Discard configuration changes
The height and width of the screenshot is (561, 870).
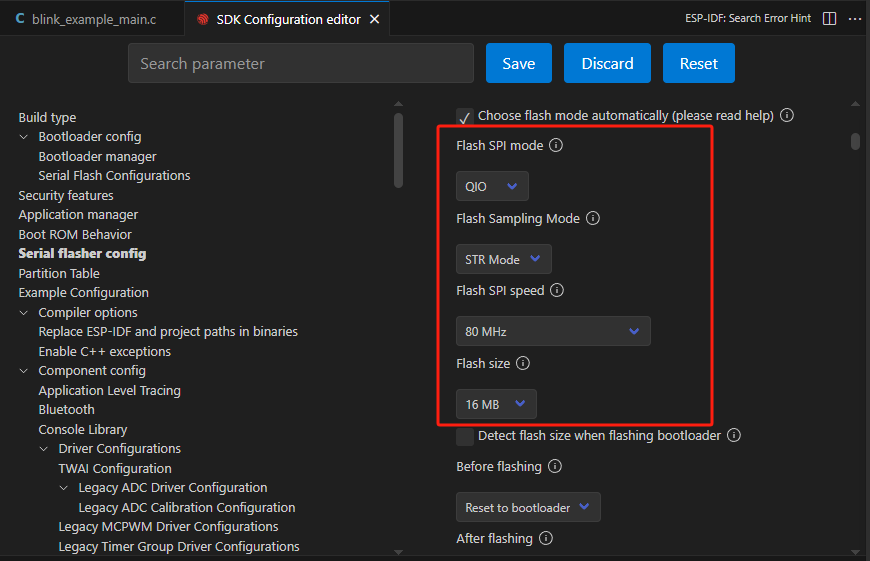tap(607, 63)
